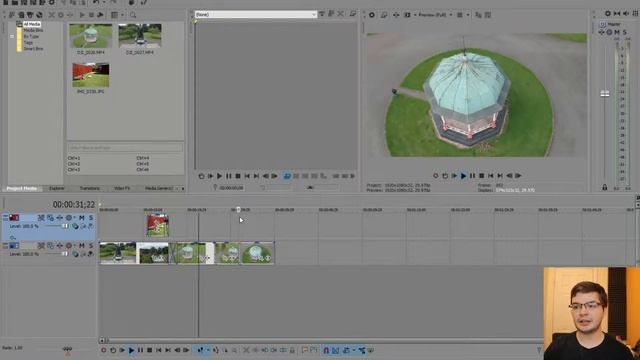Screen dimensions: 640x360
Task: Insert marker using the flag icon
Action: click(304, 350)
